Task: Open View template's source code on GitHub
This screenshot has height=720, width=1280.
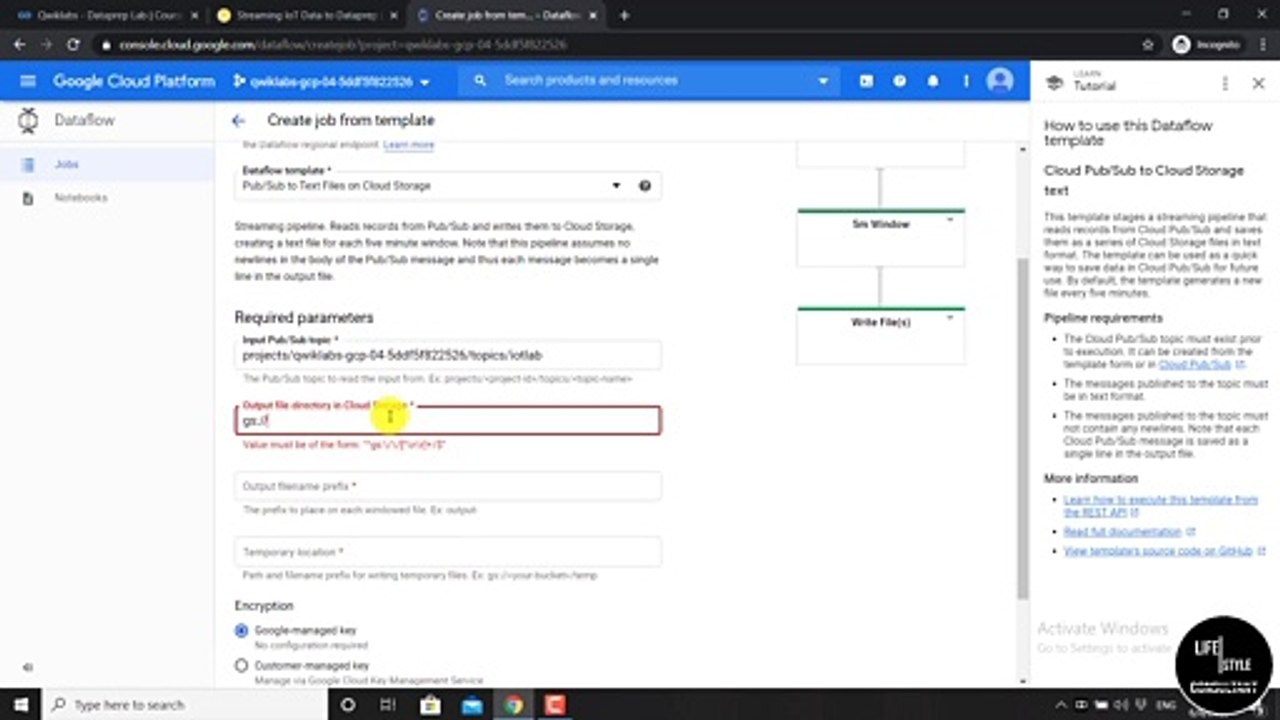Action: (1158, 551)
